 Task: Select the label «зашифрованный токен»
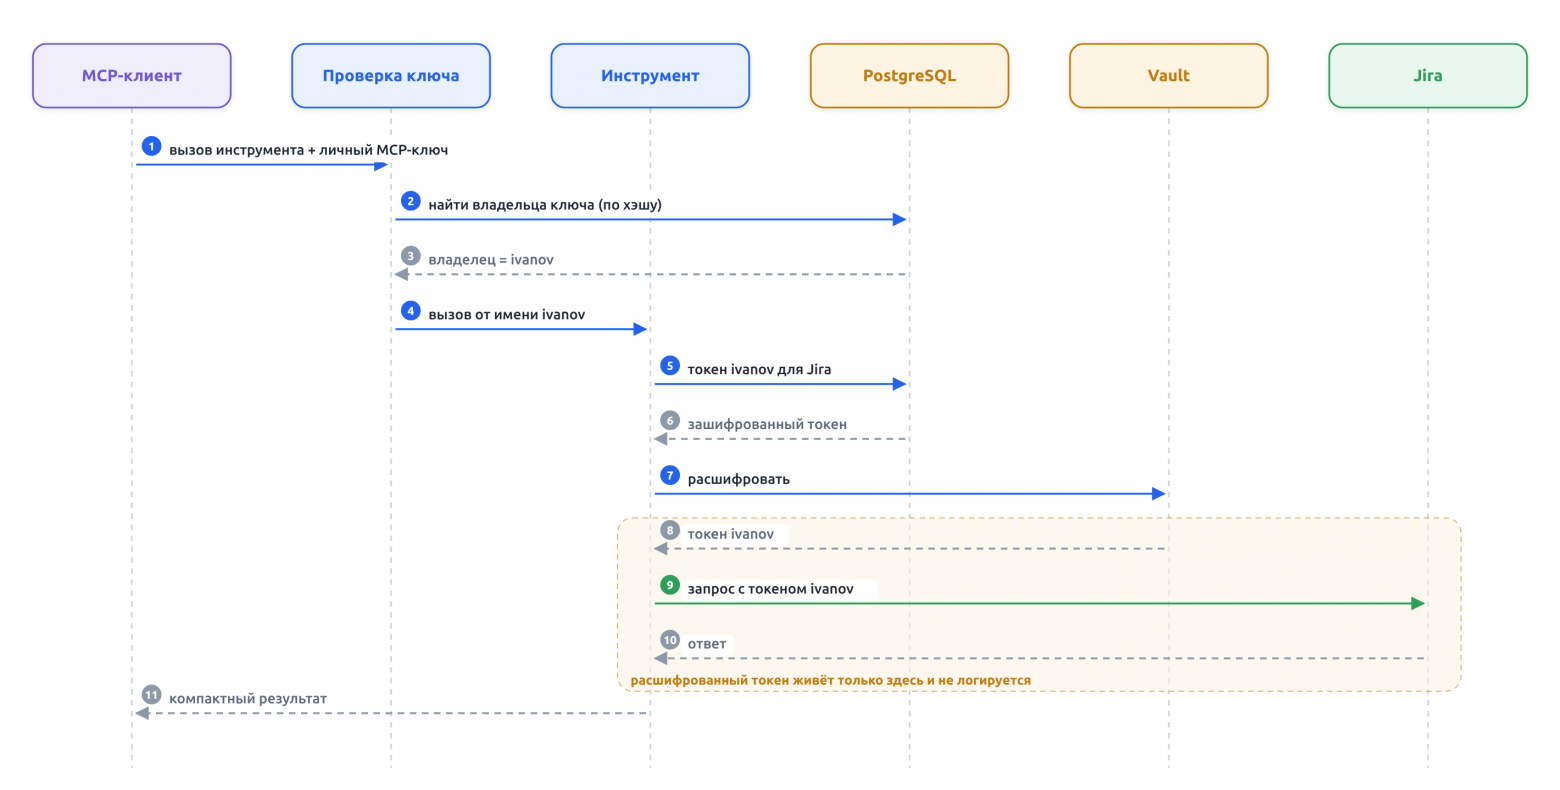767,425
